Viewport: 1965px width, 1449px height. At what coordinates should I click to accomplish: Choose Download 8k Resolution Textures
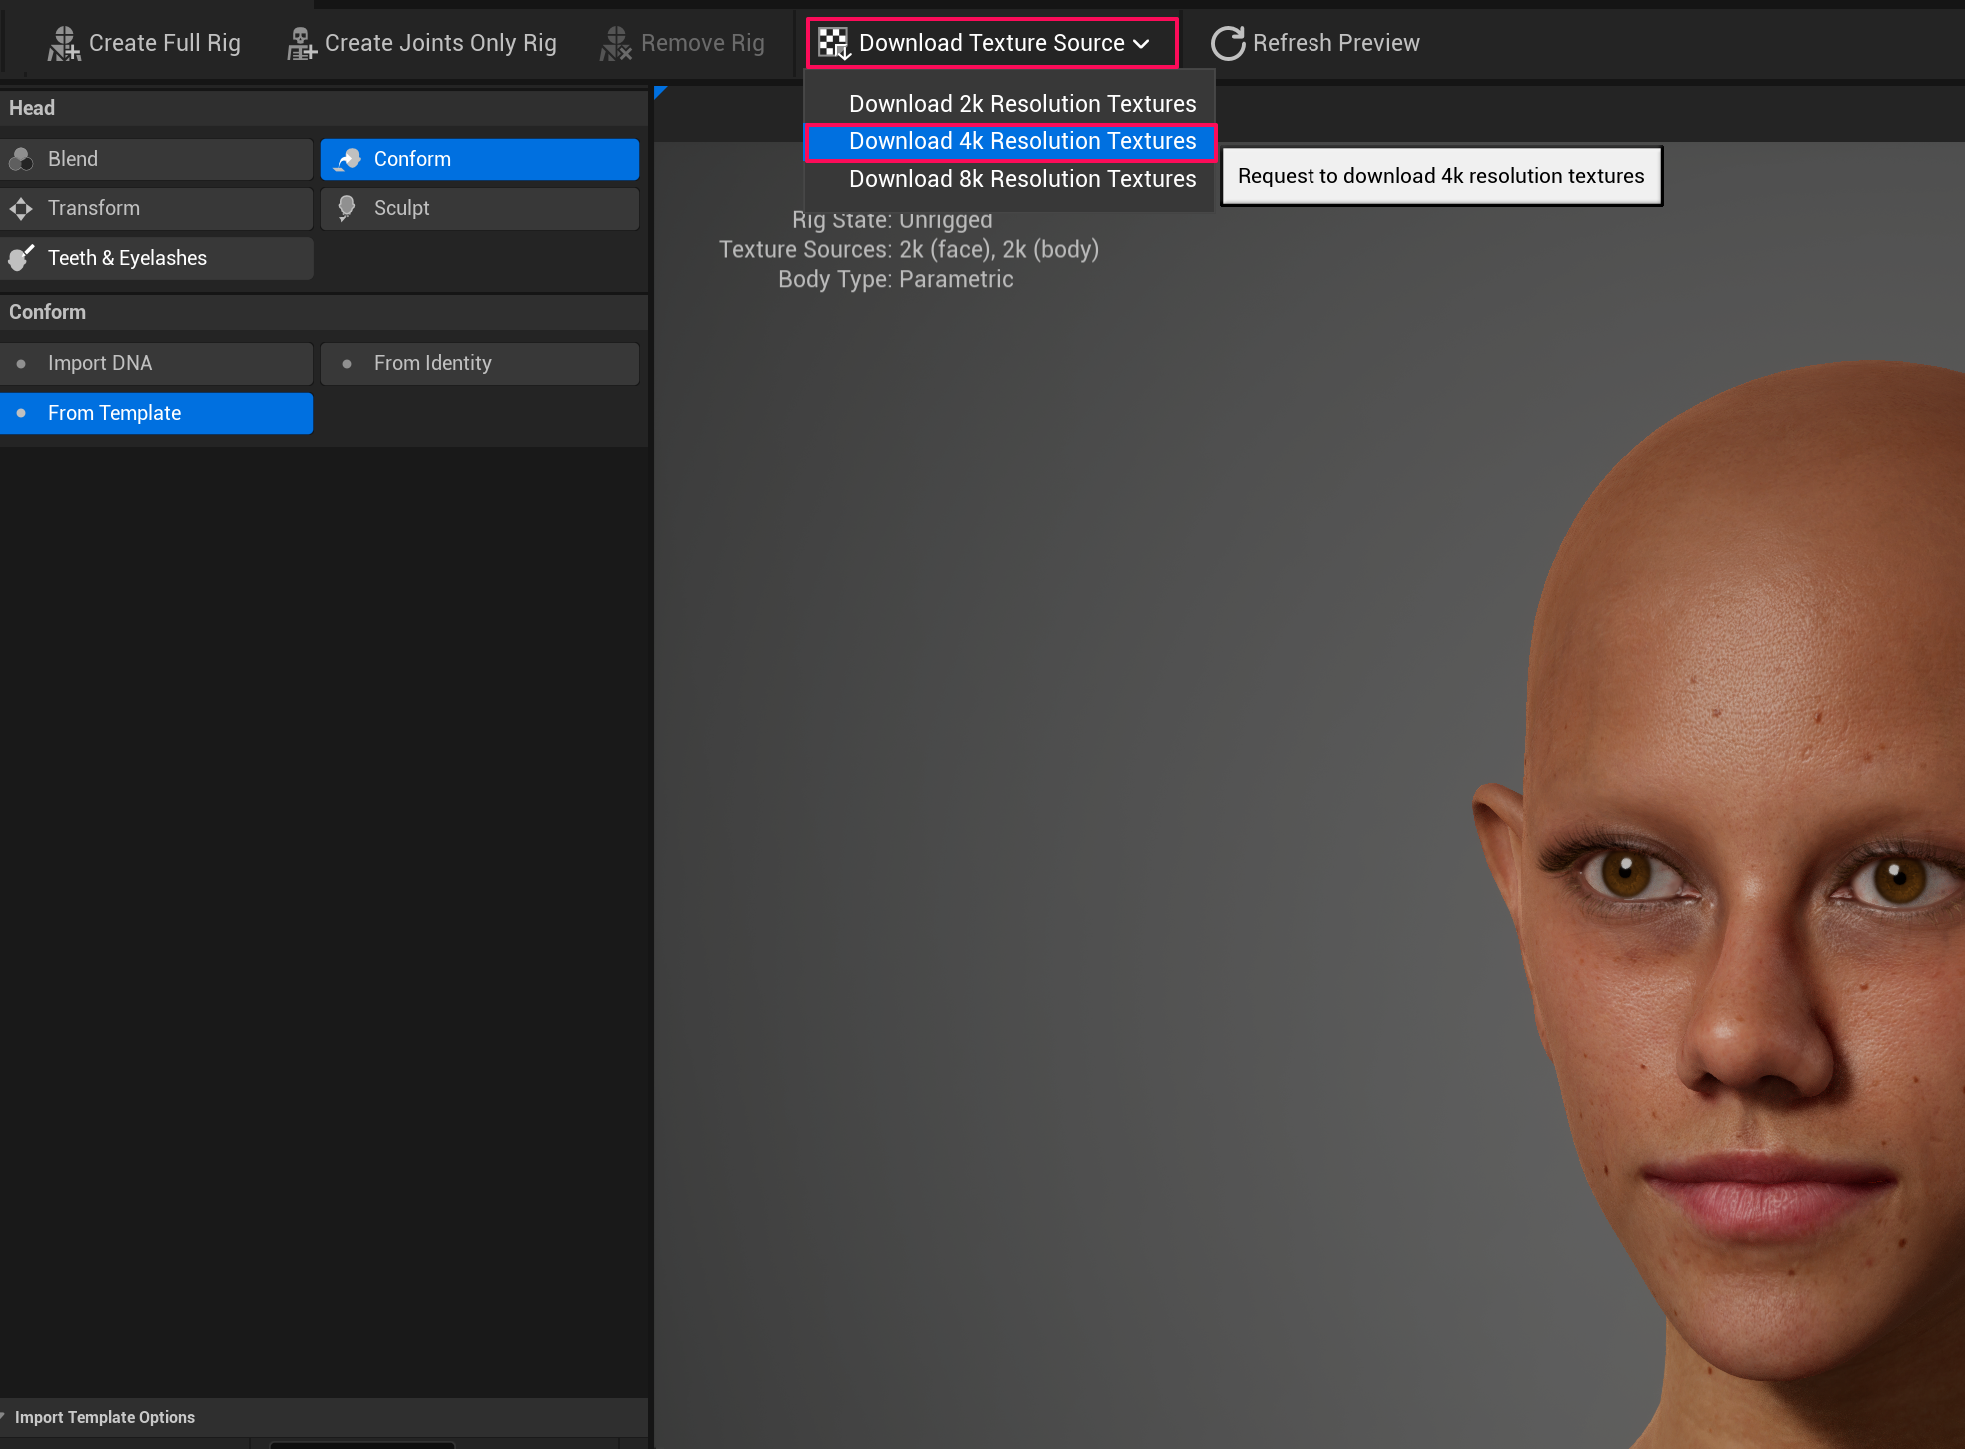click(1022, 179)
